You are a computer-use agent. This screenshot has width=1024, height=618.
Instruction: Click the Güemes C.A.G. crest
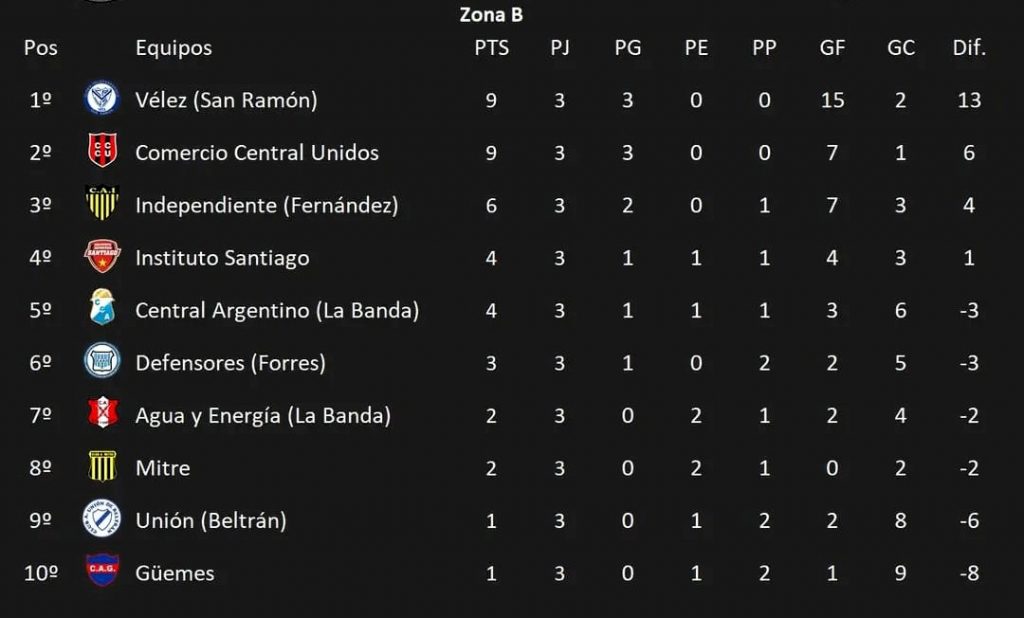(x=103, y=570)
